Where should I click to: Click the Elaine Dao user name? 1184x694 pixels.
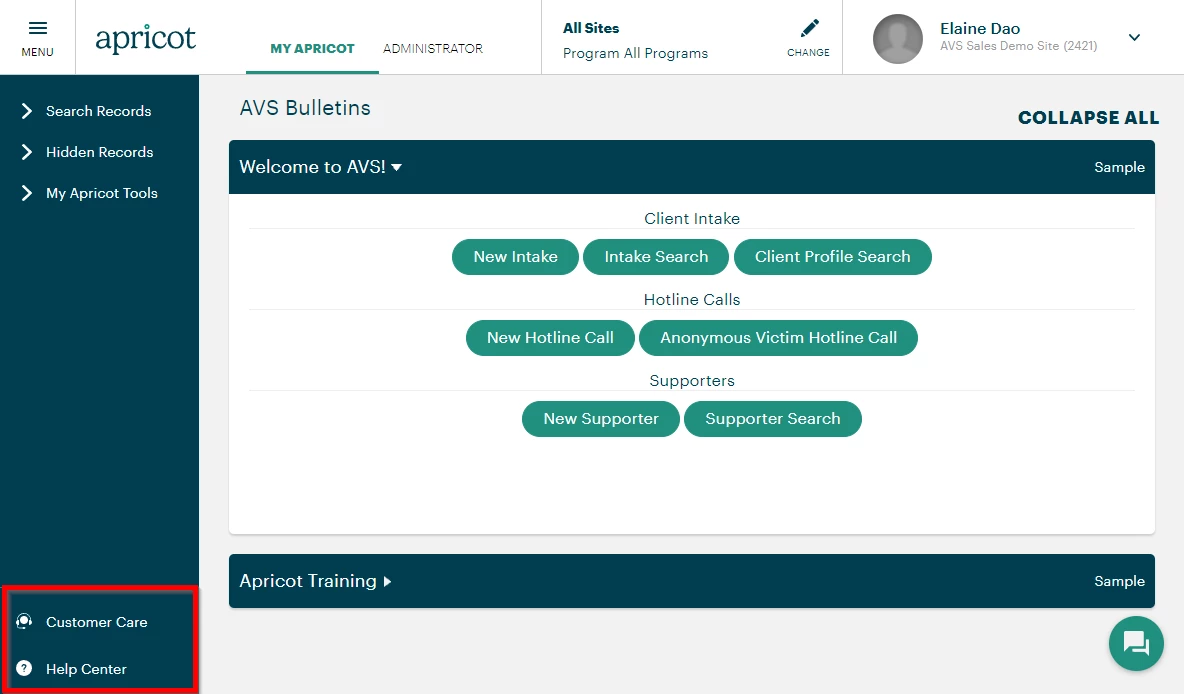[x=979, y=29]
